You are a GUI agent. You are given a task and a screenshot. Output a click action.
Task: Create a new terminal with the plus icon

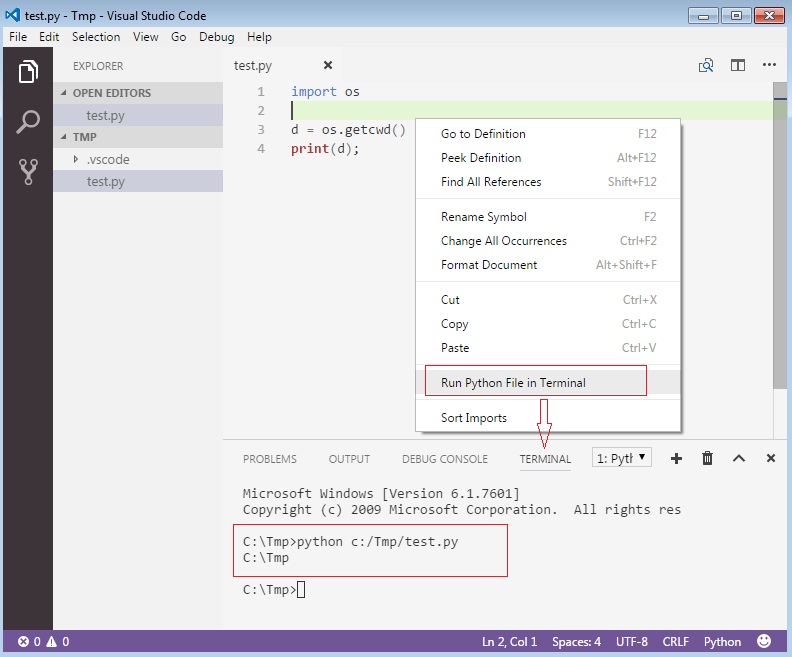tap(676, 458)
